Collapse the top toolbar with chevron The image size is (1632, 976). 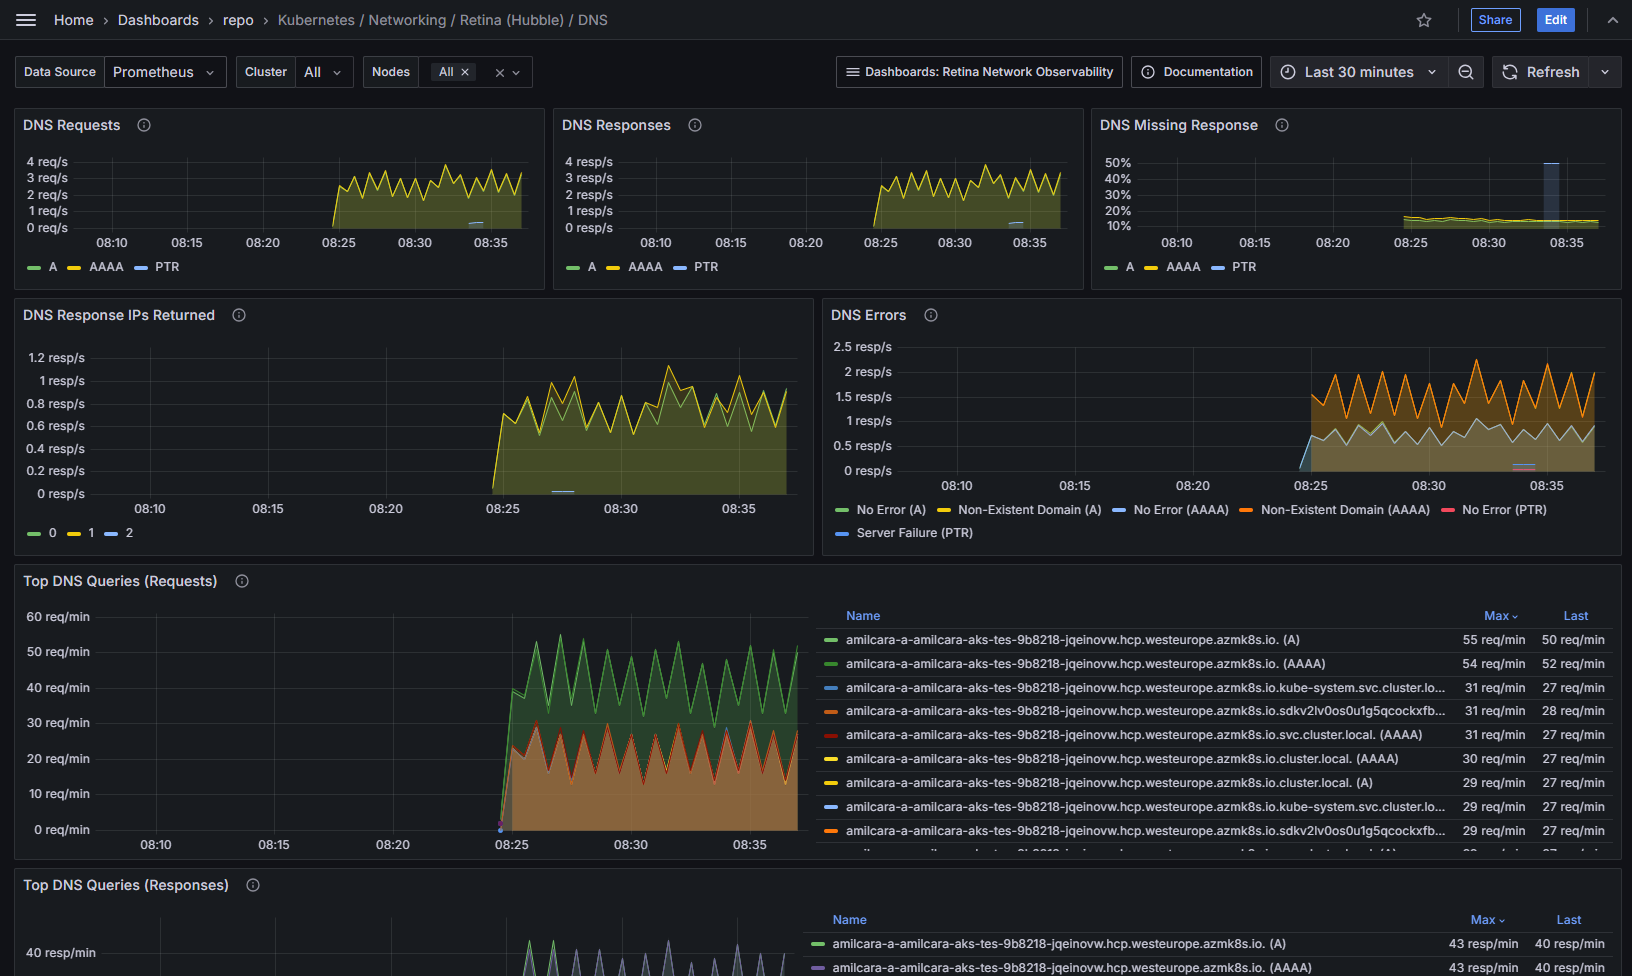[1612, 20]
